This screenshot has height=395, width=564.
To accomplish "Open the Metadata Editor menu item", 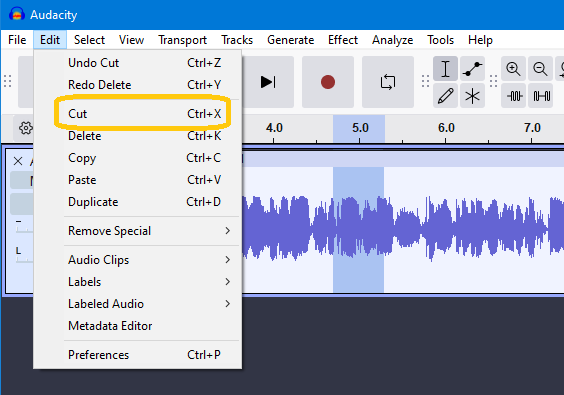I will 137,326.
